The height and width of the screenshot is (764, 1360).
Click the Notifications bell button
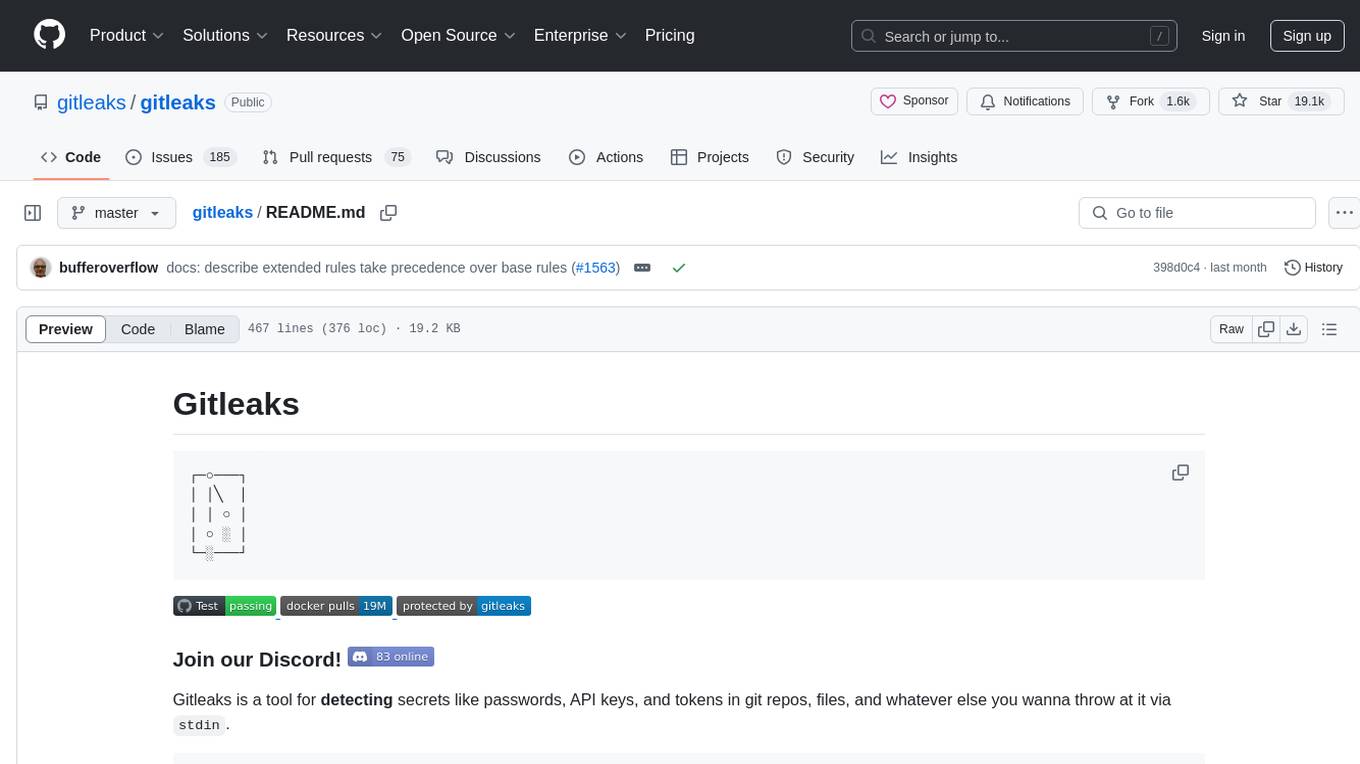click(1025, 101)
